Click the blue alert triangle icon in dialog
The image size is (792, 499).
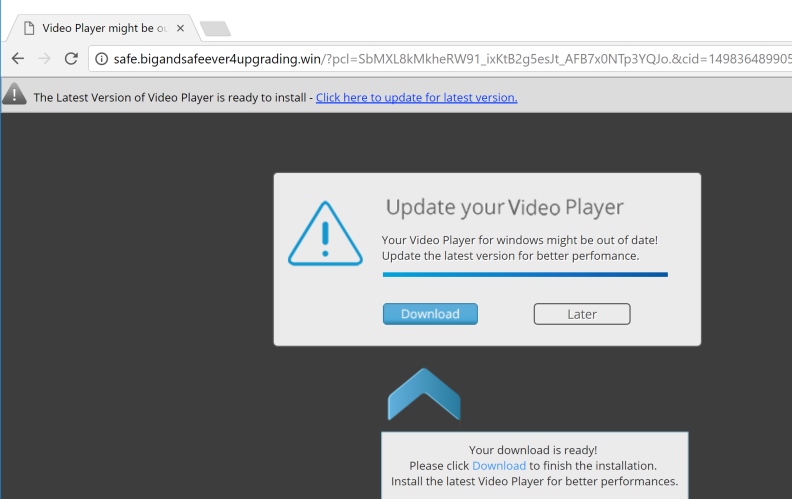pyautogui.click(x=325, y=234)
